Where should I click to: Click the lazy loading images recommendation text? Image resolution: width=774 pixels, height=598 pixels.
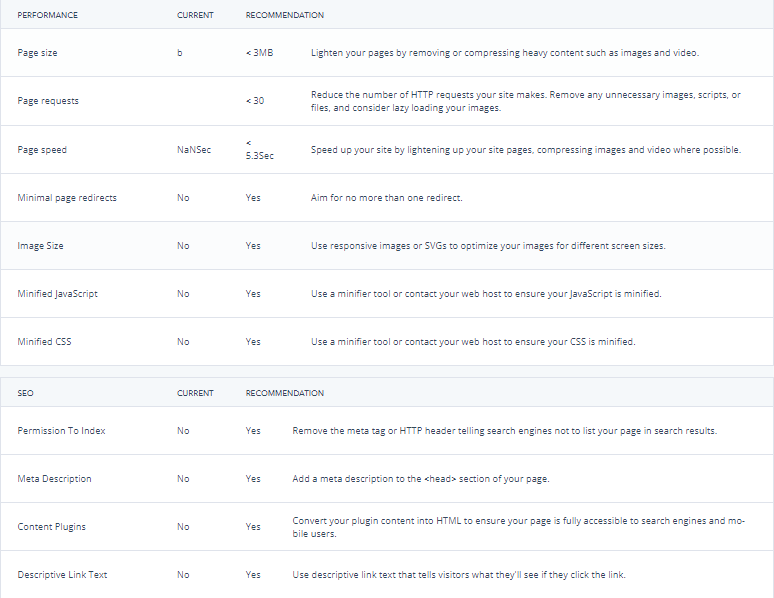pos(526,101)
